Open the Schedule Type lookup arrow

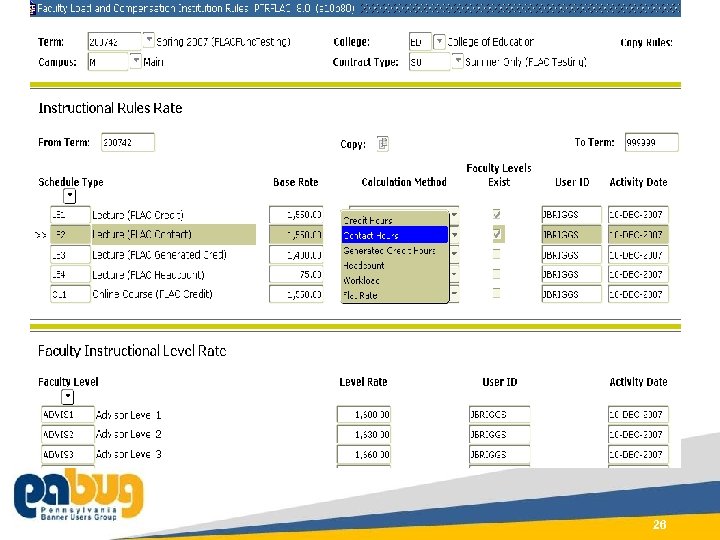tap(69, 196)
